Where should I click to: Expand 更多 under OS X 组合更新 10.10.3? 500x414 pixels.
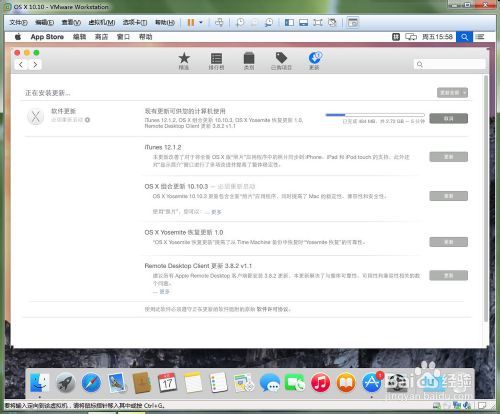(x=216, y=212)
